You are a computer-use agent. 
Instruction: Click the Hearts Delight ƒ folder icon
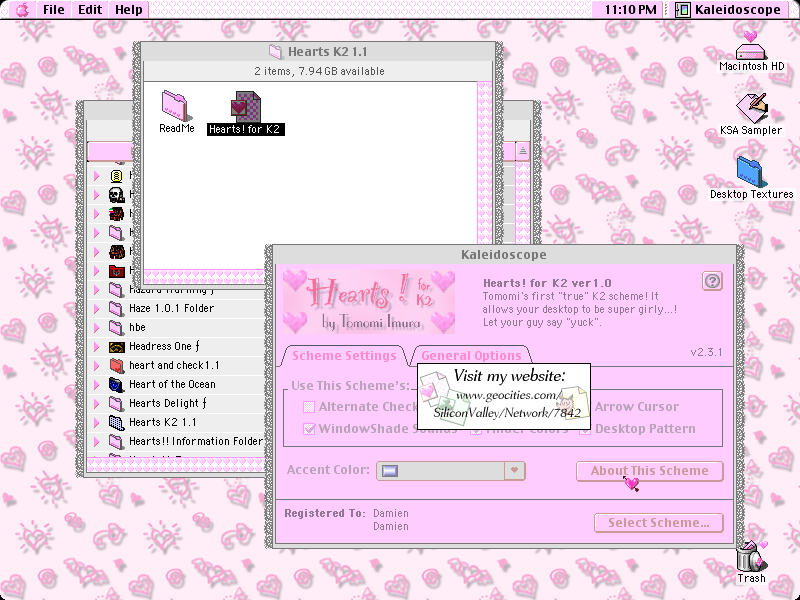click(x=117, y=404)
